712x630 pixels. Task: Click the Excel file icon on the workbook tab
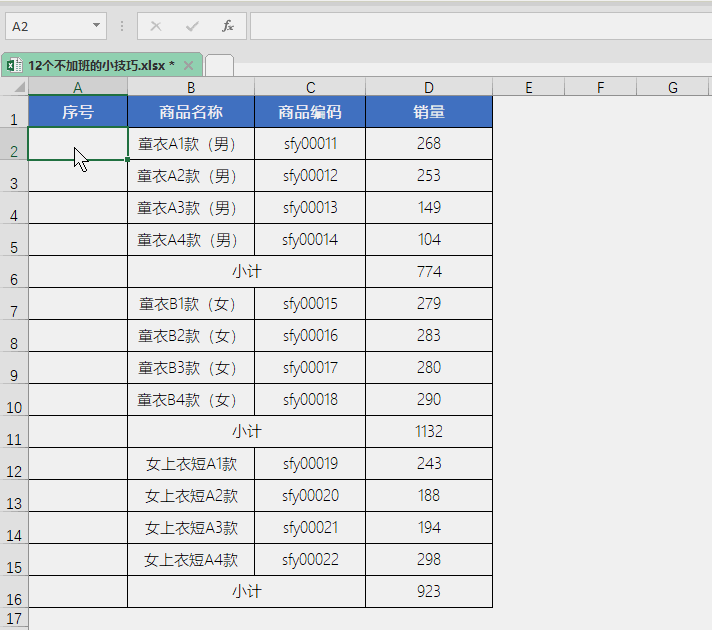[15, 65]
